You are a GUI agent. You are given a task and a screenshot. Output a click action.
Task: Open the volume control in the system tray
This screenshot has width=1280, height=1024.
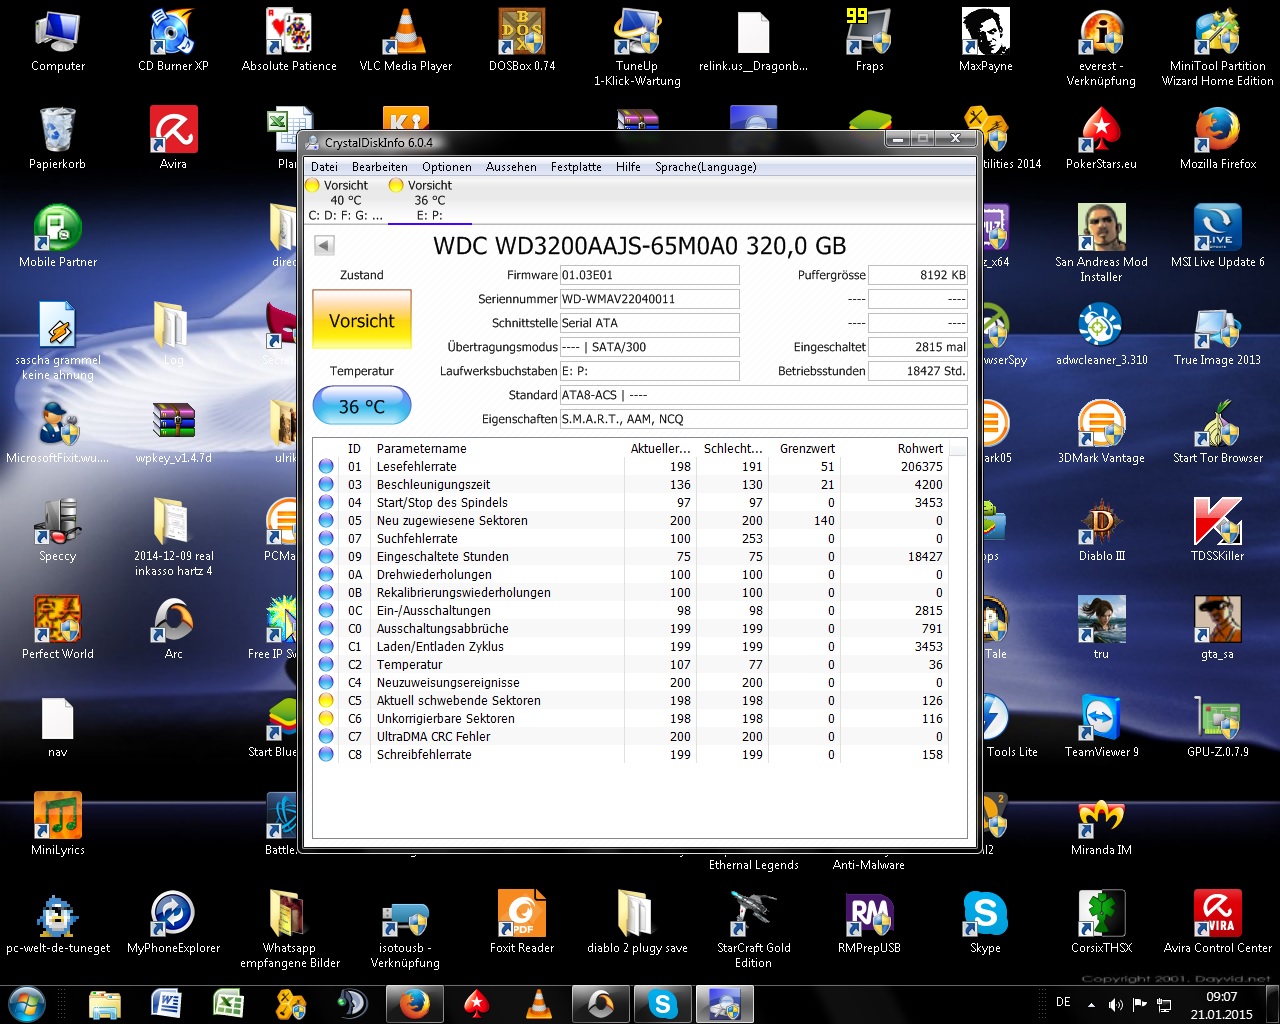(x=1116, y=1004)
